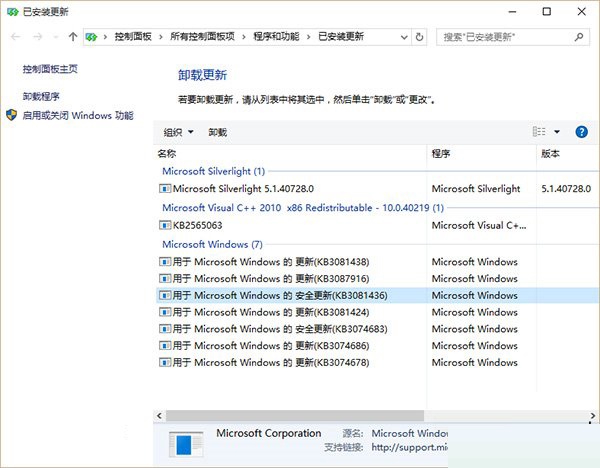Screen dimensions: 600x468
Task: Click version 5.1.40728.0 cell
Action: (x=566, y=189)
